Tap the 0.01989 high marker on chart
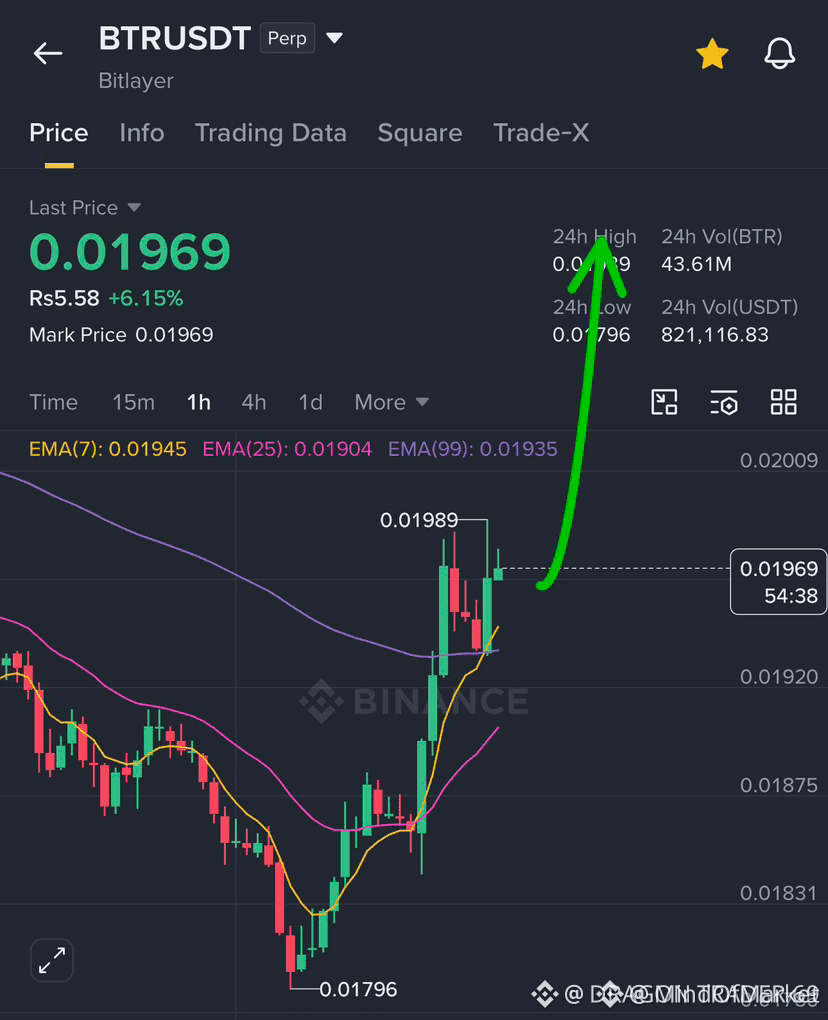Image resolution: width=828 pixels, height=1020 pixels. pos(419,520)
